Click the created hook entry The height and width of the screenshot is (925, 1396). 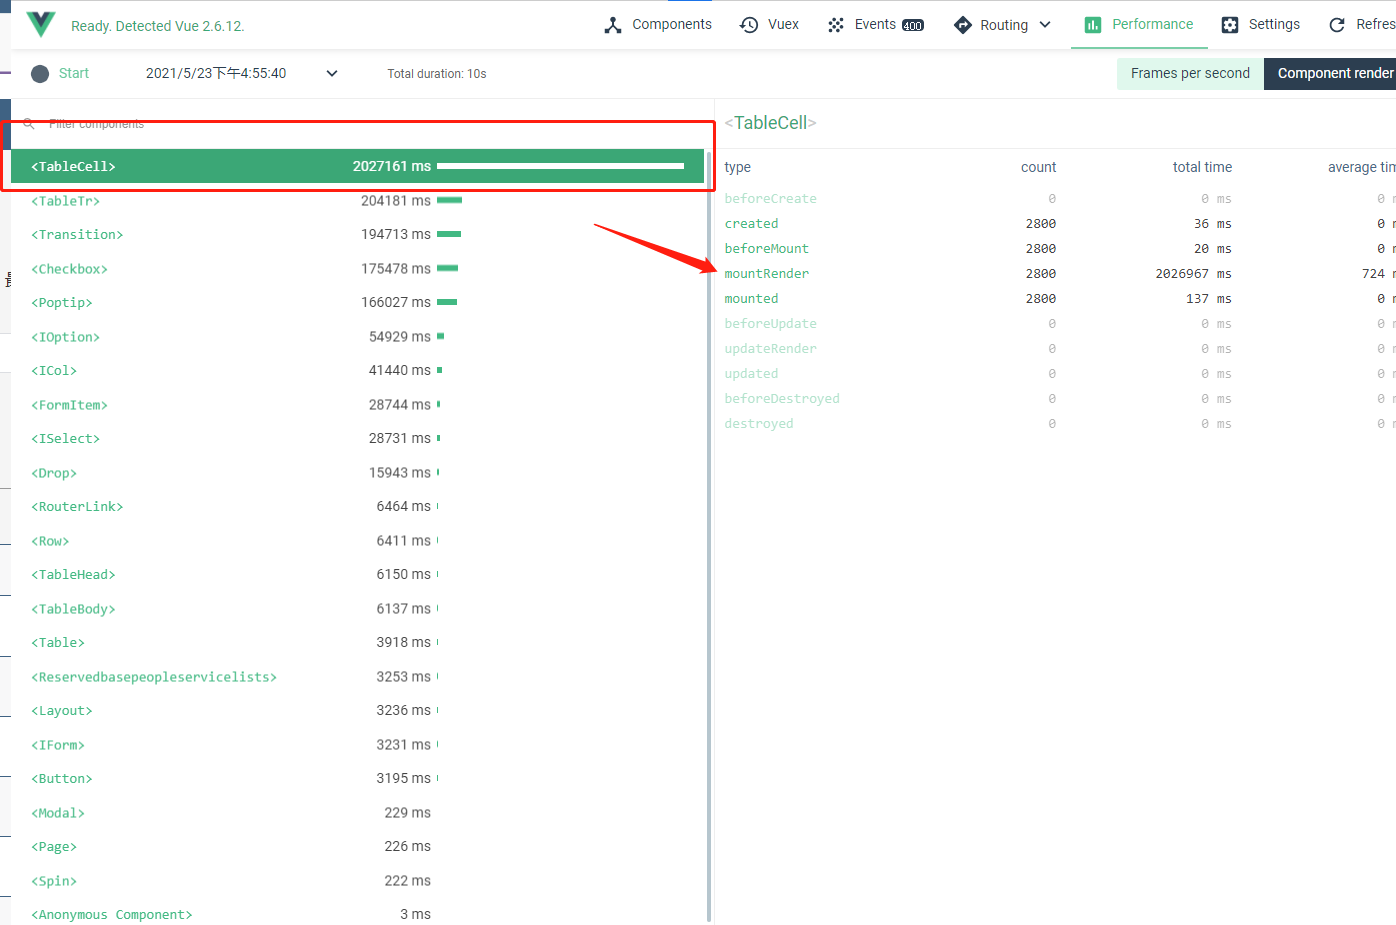751,224
